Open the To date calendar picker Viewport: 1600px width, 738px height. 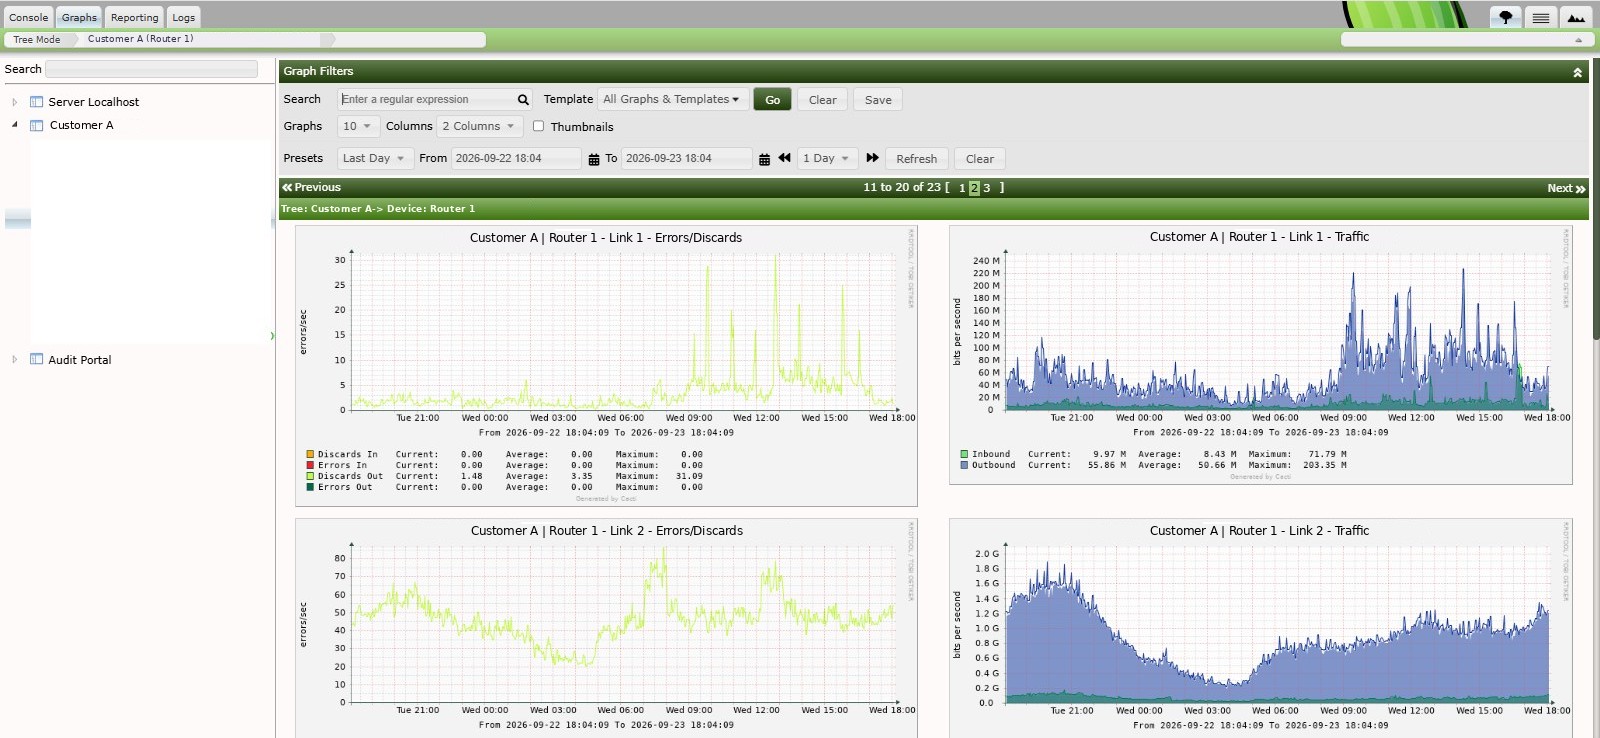[x=764, y=159]
